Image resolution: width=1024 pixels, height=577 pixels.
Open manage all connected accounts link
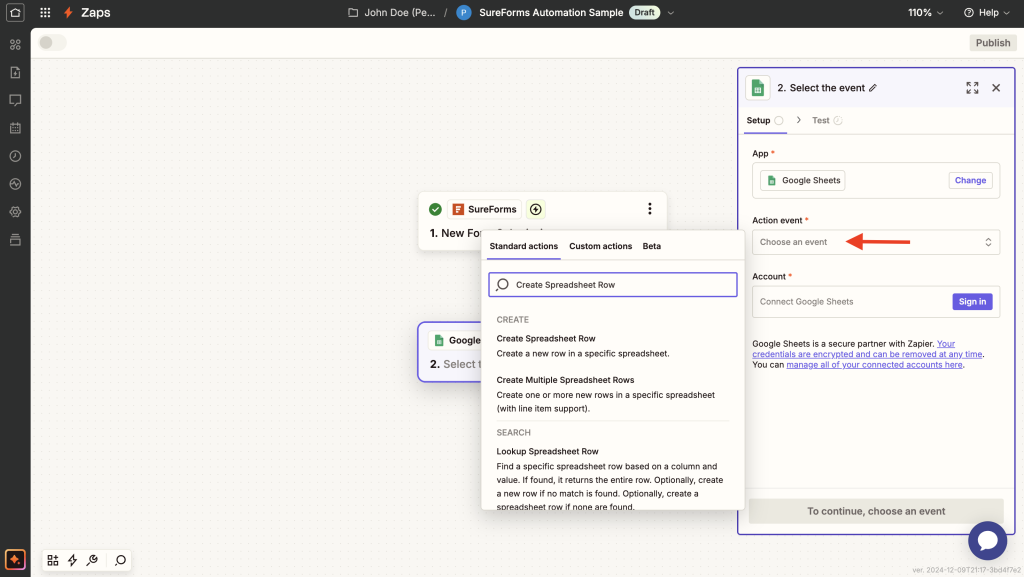[x=874, y=365]
